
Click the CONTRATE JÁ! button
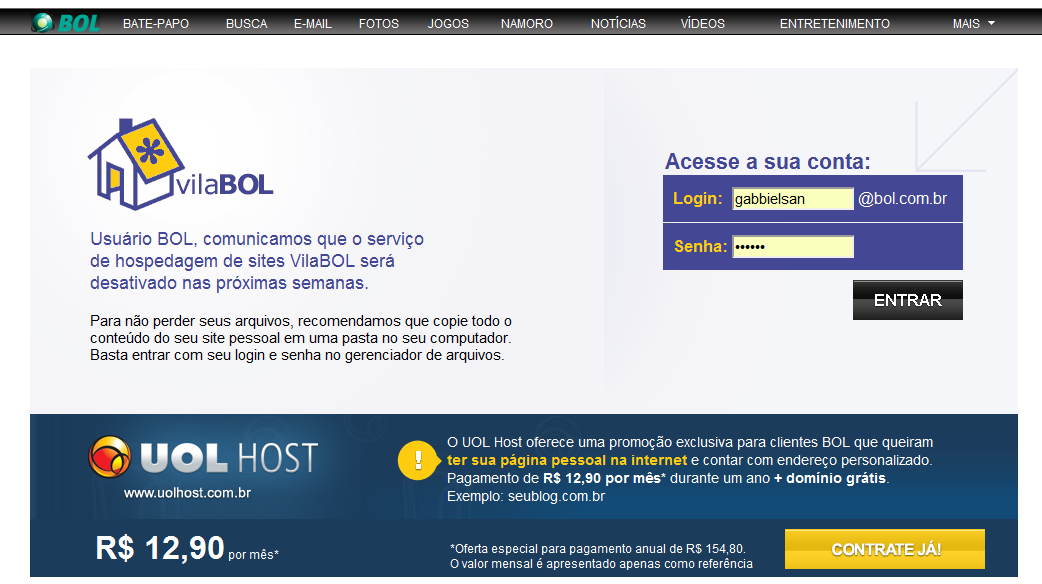pyautogui.click(x=885, y=549)
